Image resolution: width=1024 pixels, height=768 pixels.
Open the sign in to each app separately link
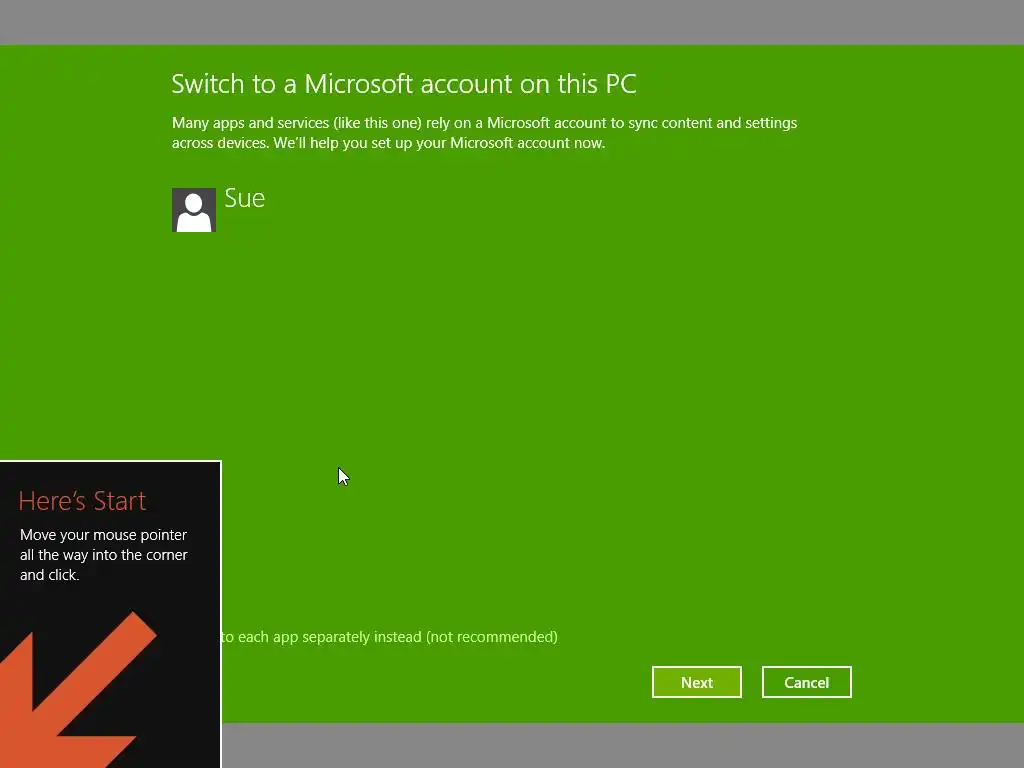tap(389, 637)
